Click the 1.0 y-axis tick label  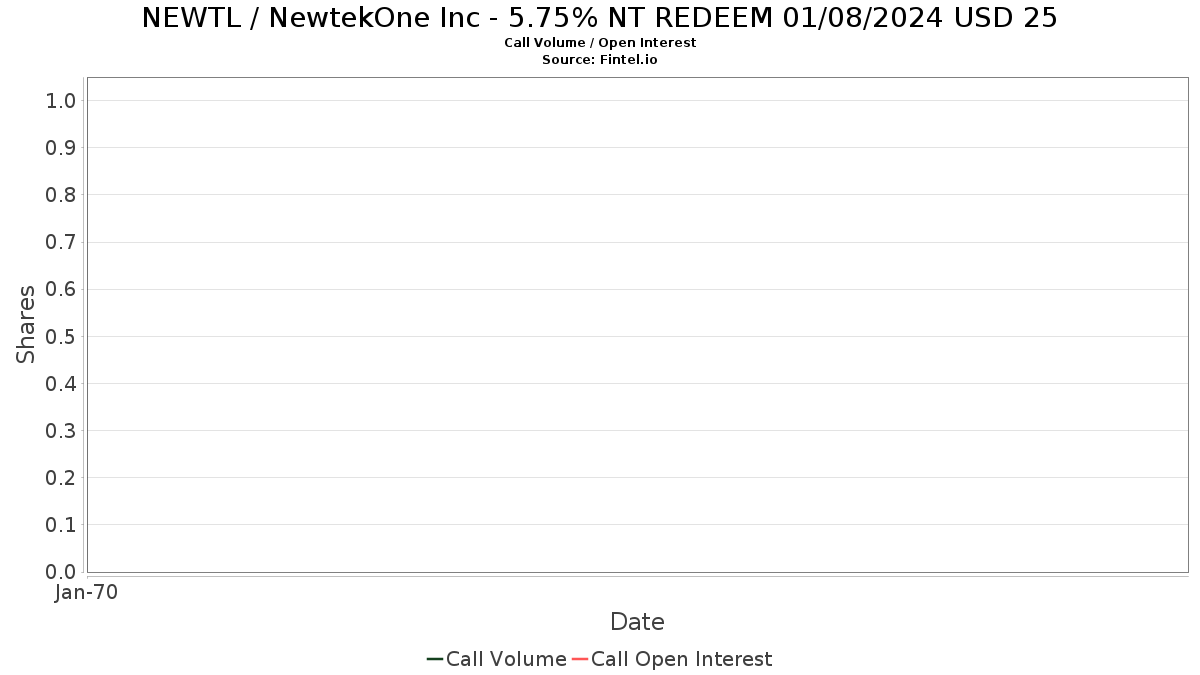61,100
